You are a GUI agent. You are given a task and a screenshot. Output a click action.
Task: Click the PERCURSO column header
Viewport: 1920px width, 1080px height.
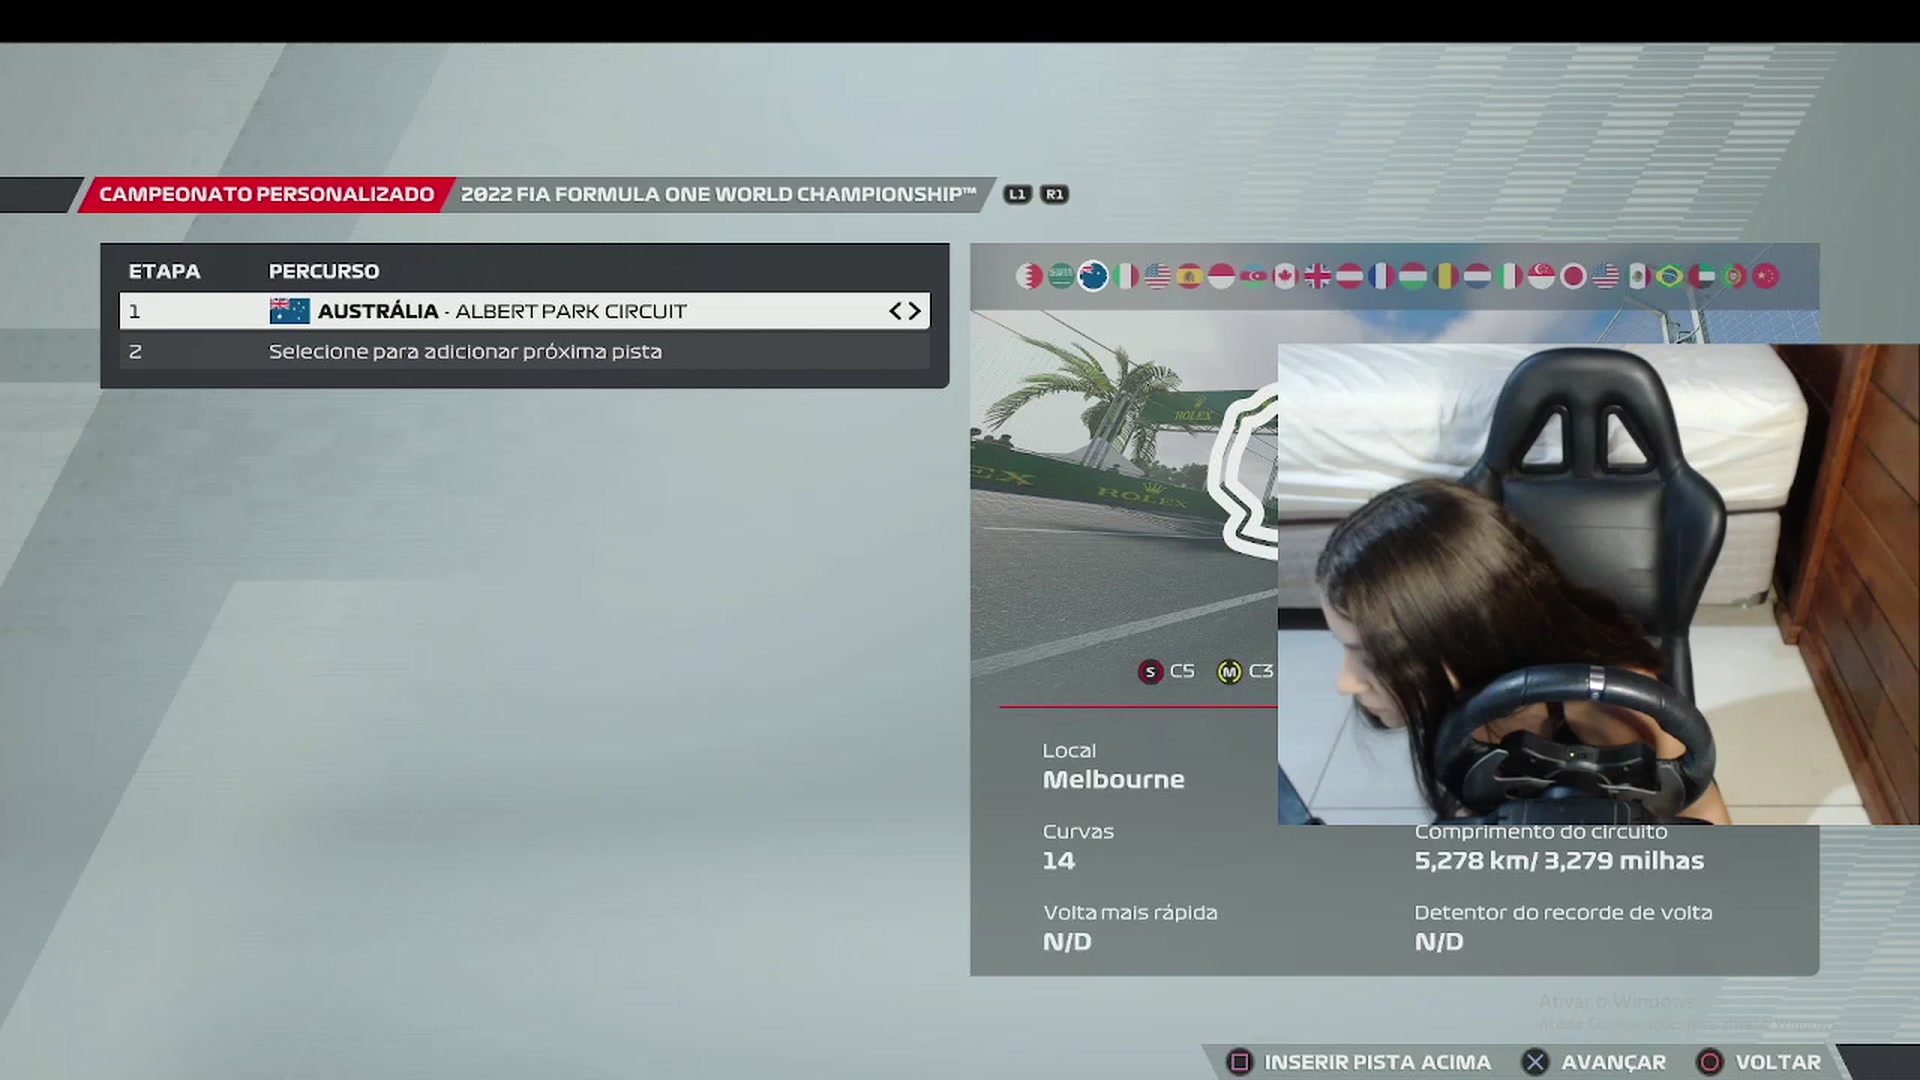point(324,271)
